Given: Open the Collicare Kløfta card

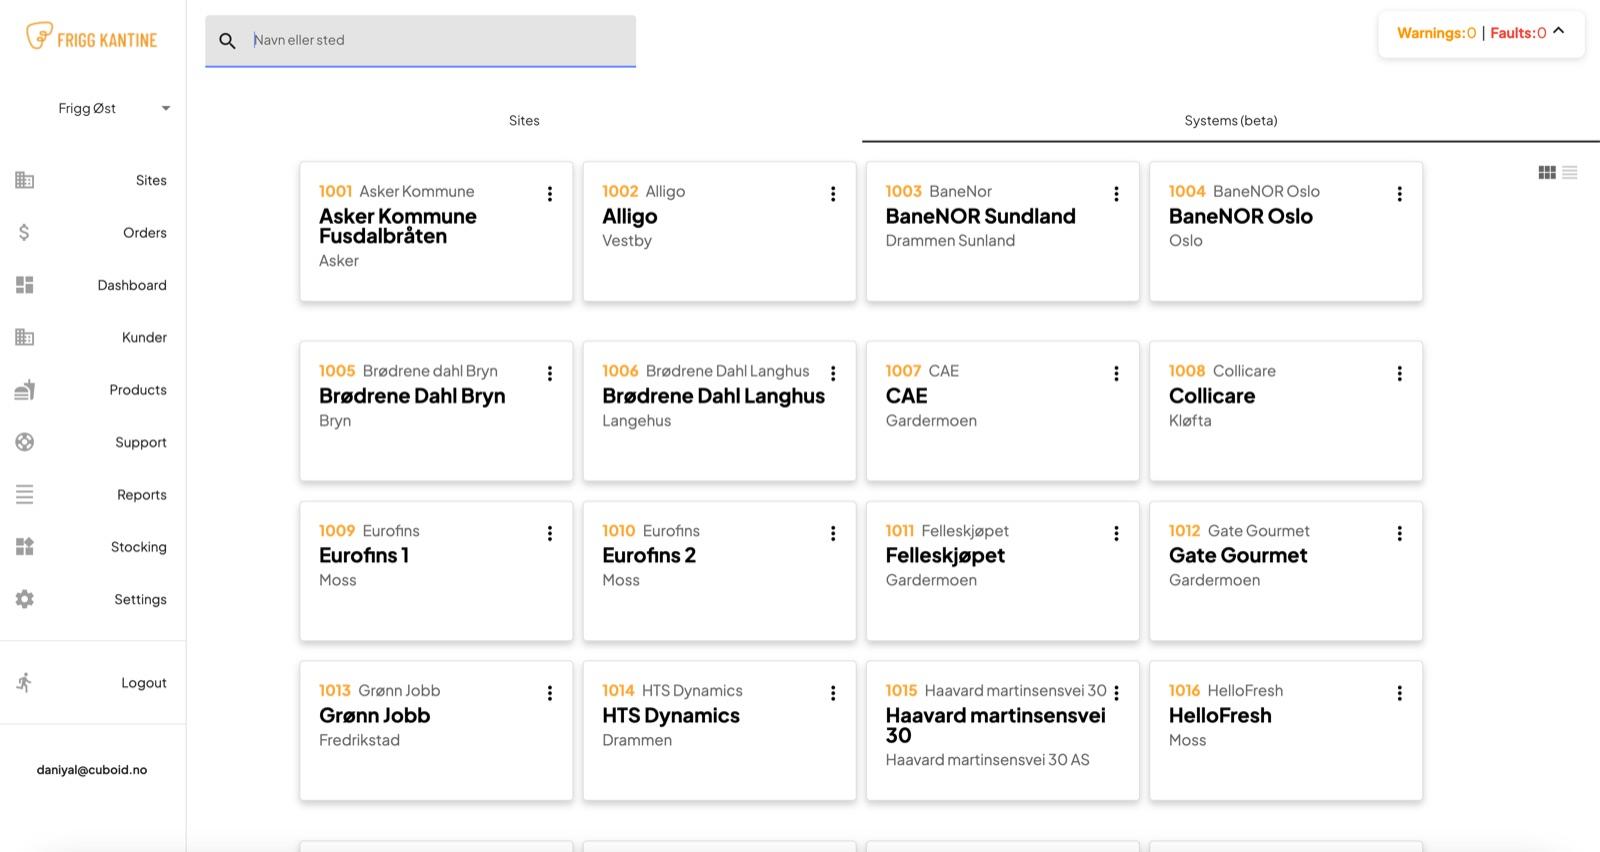Looking at the screenshot, I should 1286,411.
